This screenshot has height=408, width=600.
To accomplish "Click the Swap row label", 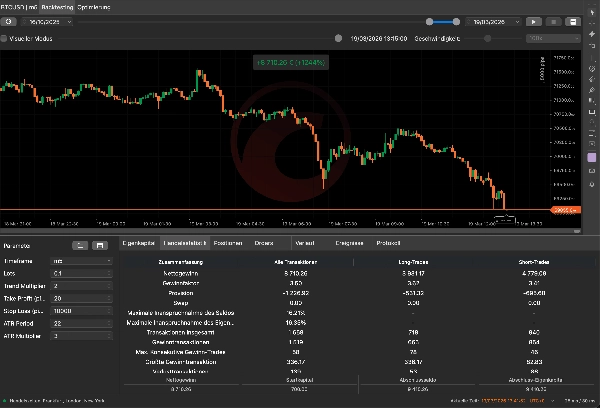I will [x=181, y=303].
